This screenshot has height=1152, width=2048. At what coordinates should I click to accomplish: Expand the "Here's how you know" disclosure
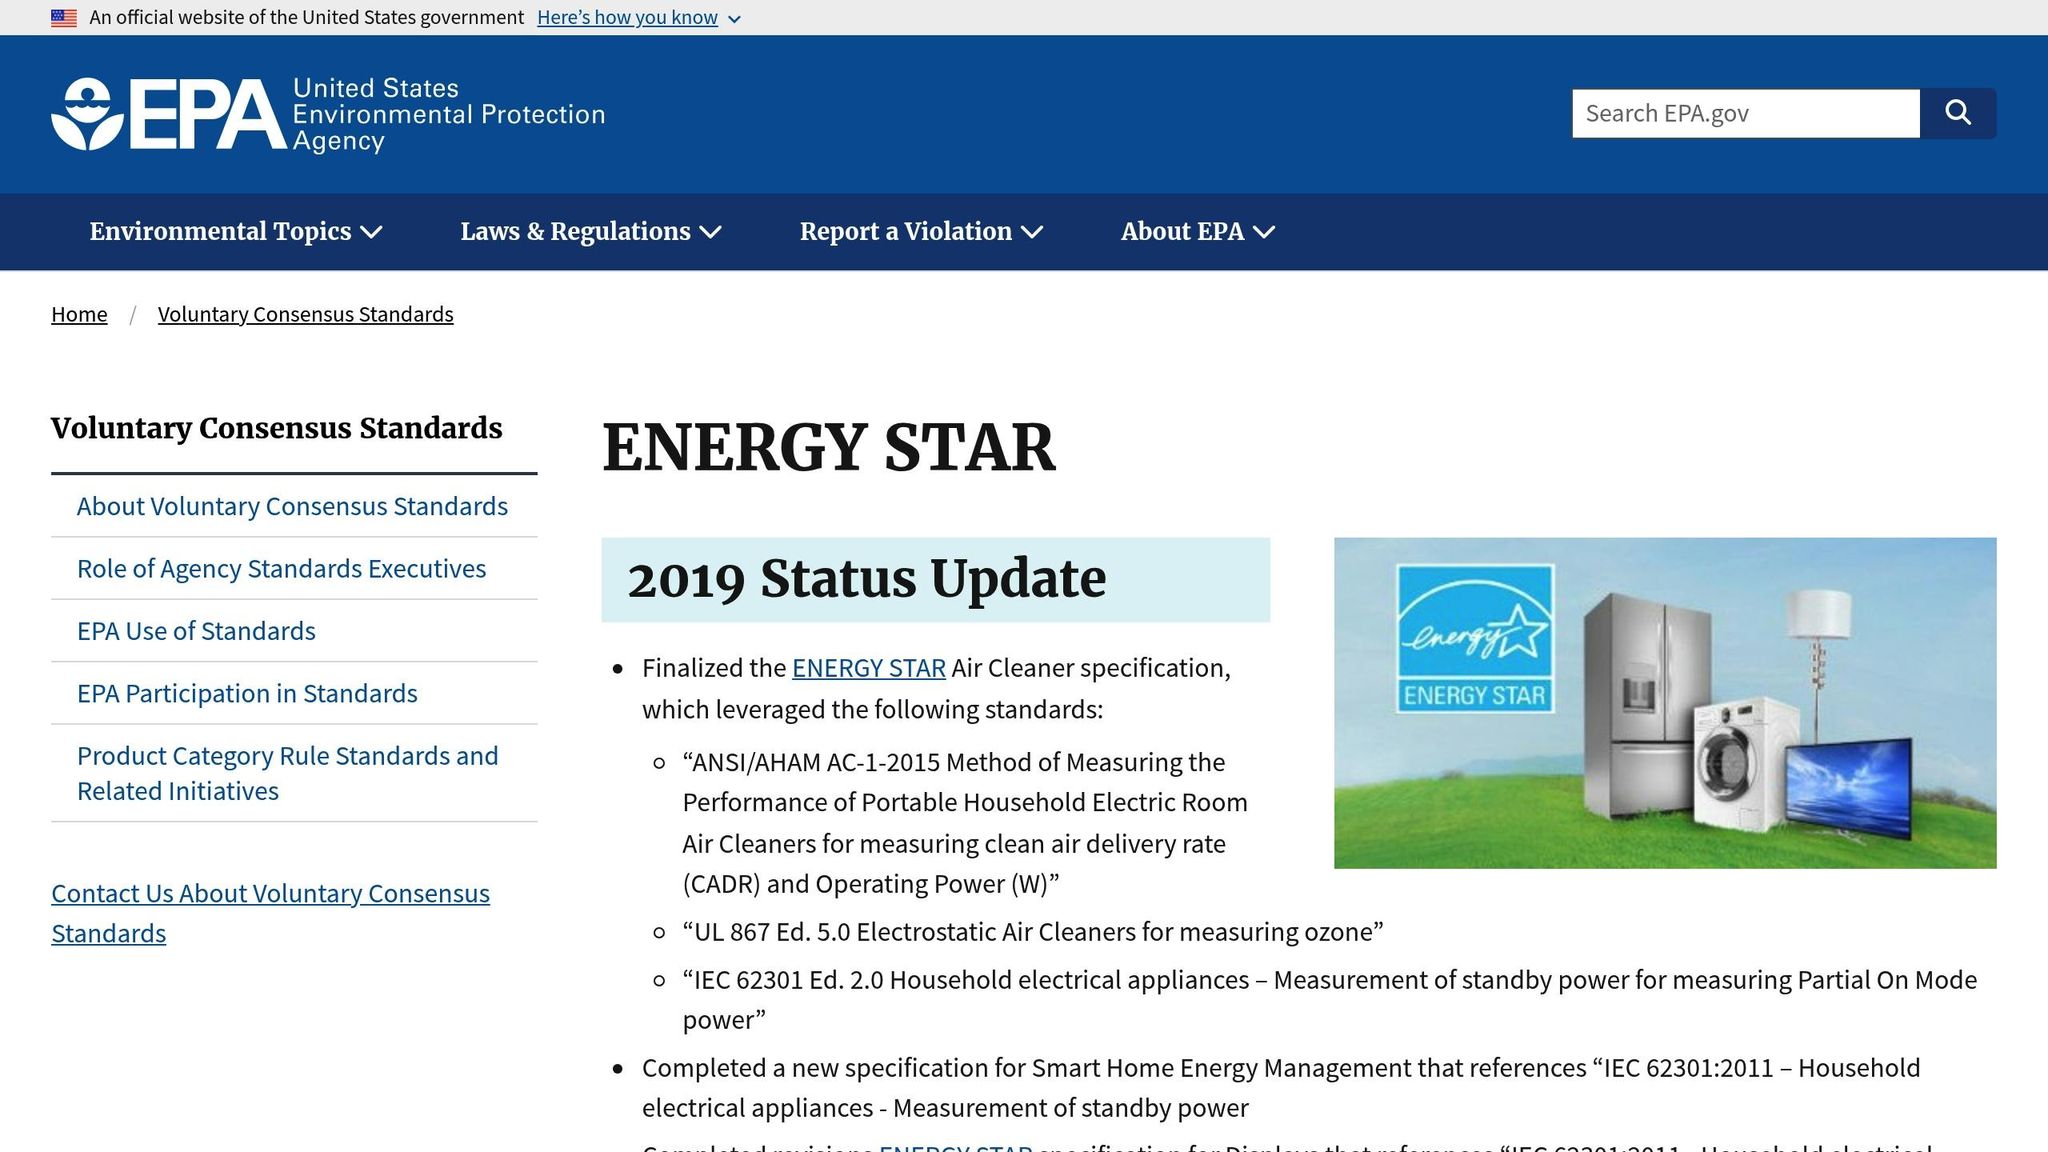tap(628, 17)
